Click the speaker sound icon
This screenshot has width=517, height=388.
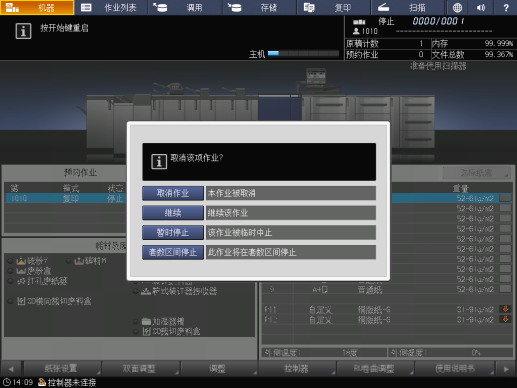click(481, 7)
